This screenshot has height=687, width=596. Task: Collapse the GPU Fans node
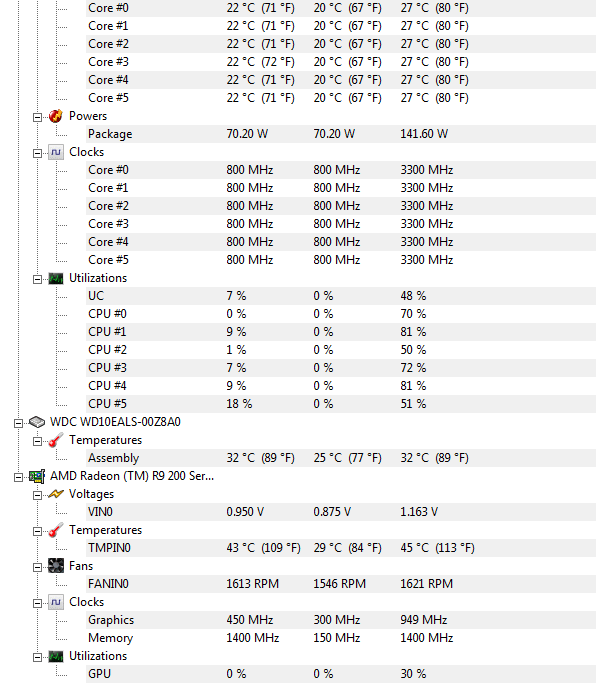coord(37,567)
